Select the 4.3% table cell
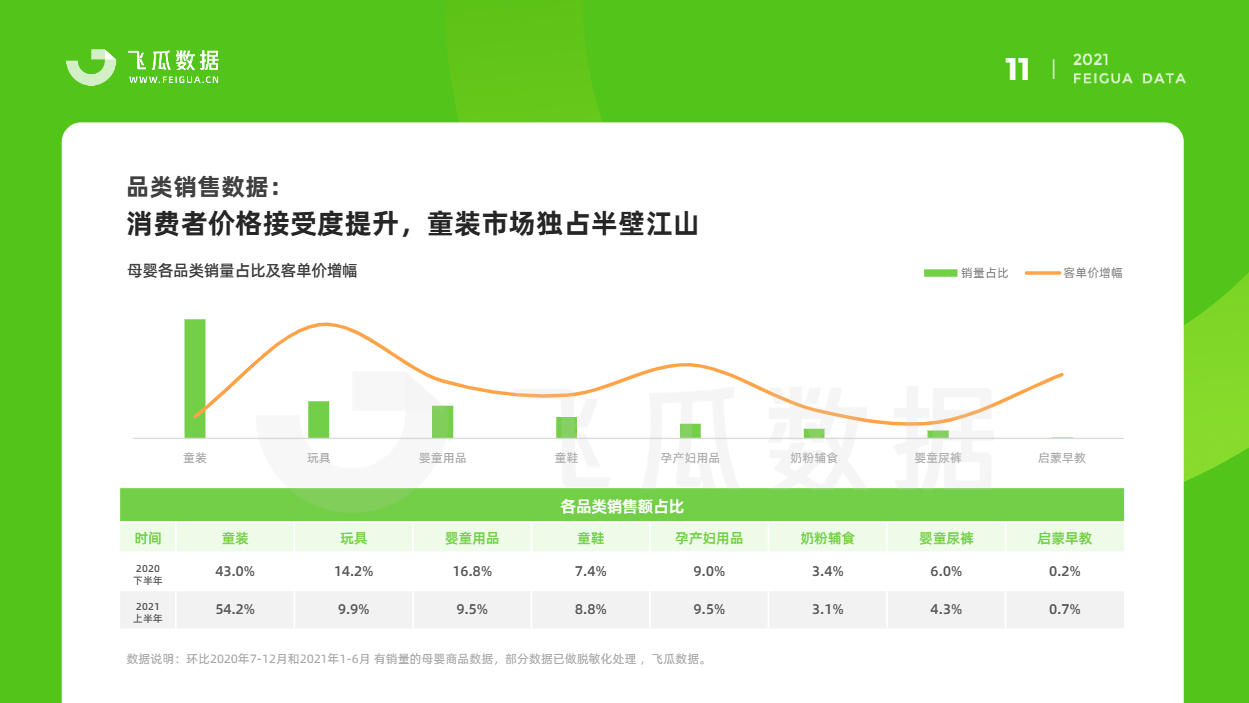This screenshot has height=703, width=1249. [947, 609]
